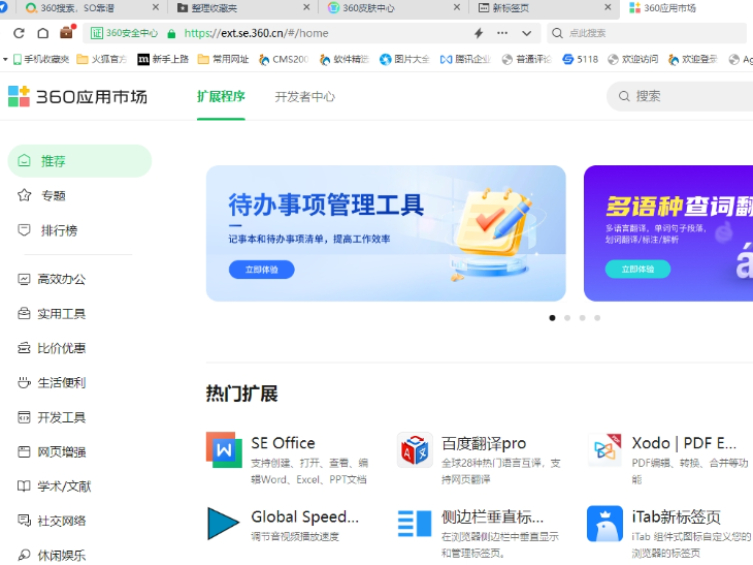Open the 百度翻译pro extension icon
753x565 pixels.
point(414,450)
